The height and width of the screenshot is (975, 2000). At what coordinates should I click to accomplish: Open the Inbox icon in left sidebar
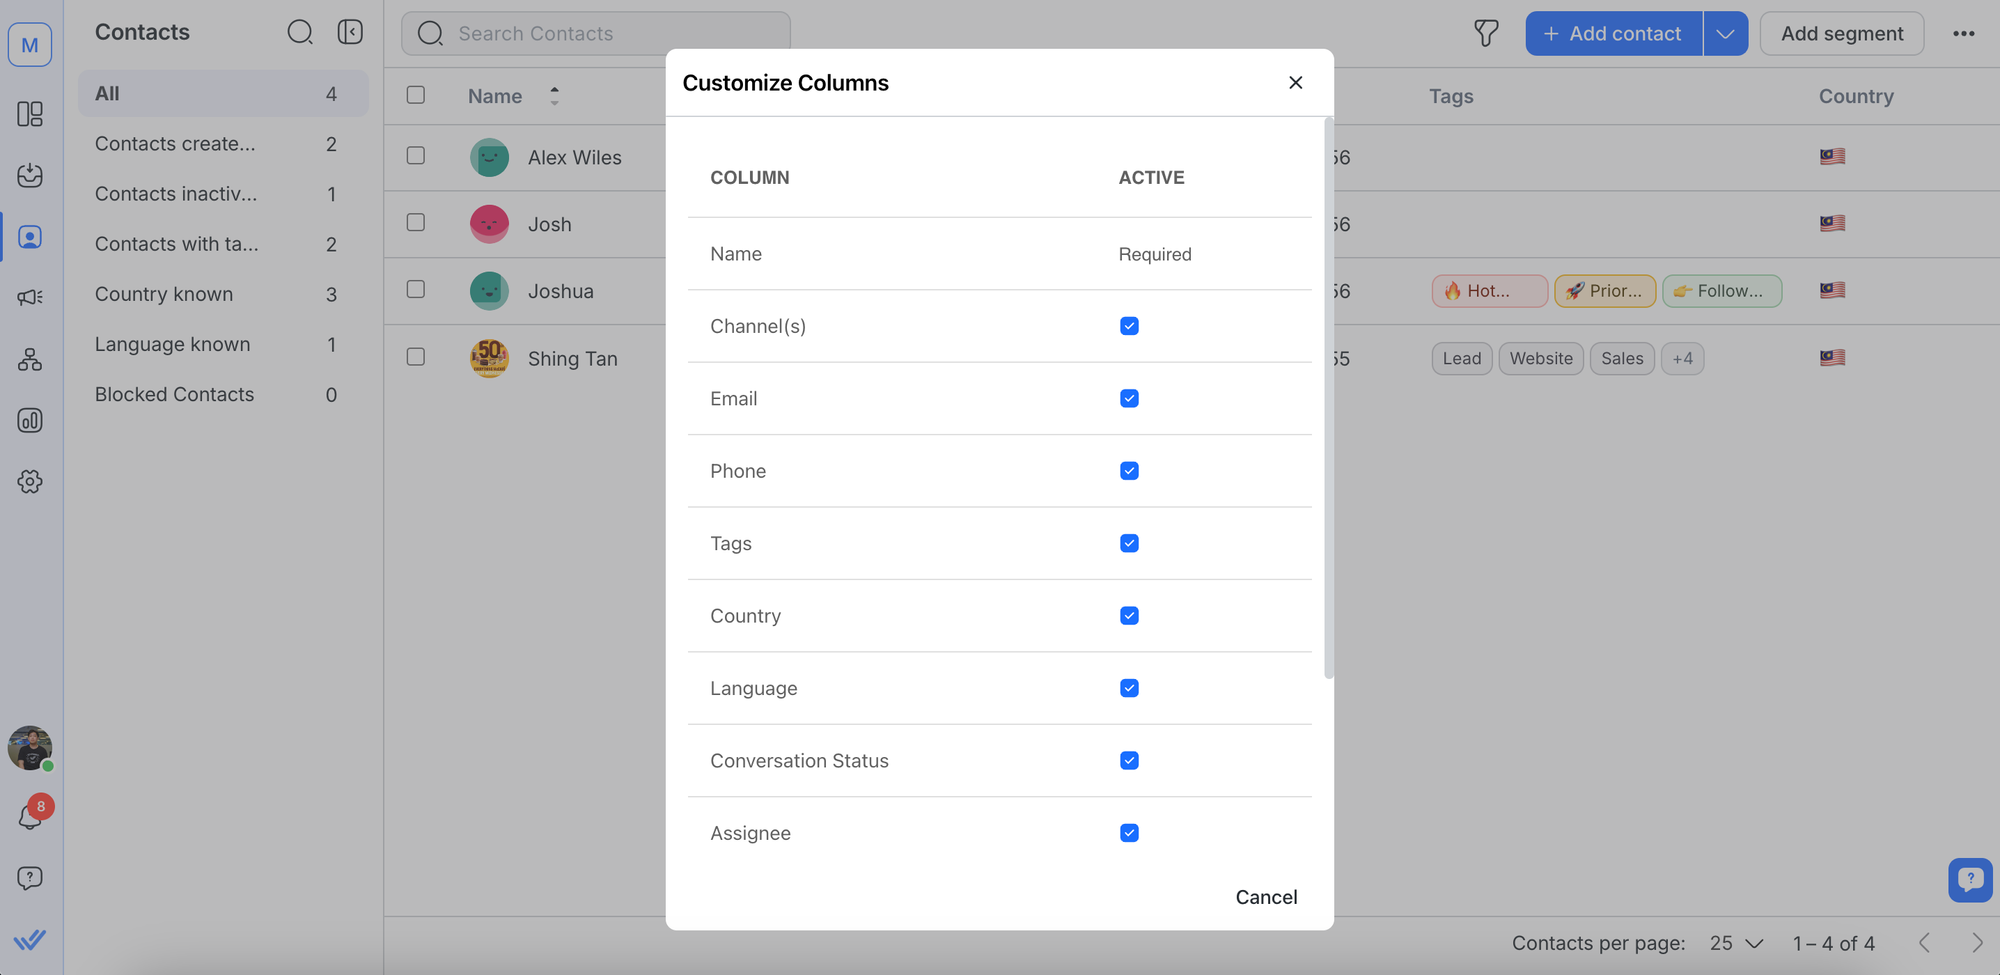(30, 175)
